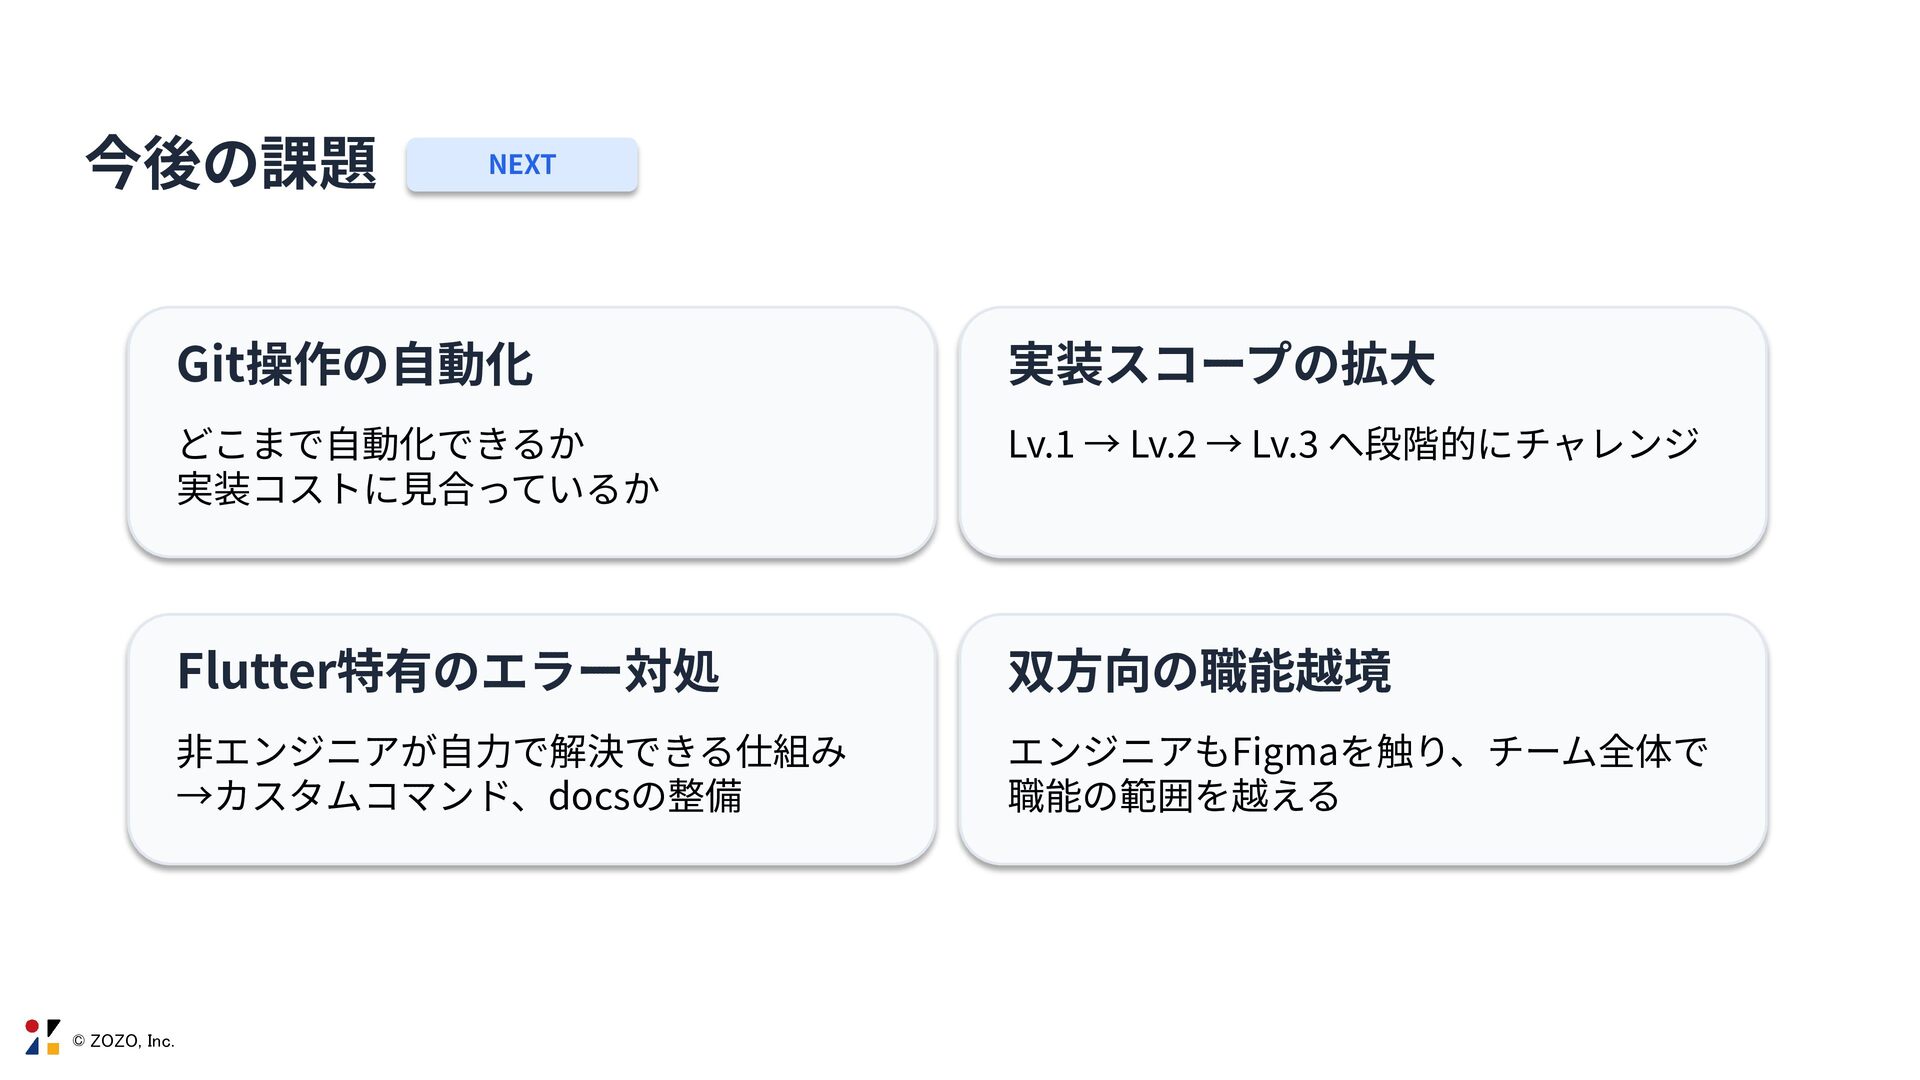Click the line 職能の範囲を越える
Viewport: 1920px width, 1080px height.
click(1173, 797)
